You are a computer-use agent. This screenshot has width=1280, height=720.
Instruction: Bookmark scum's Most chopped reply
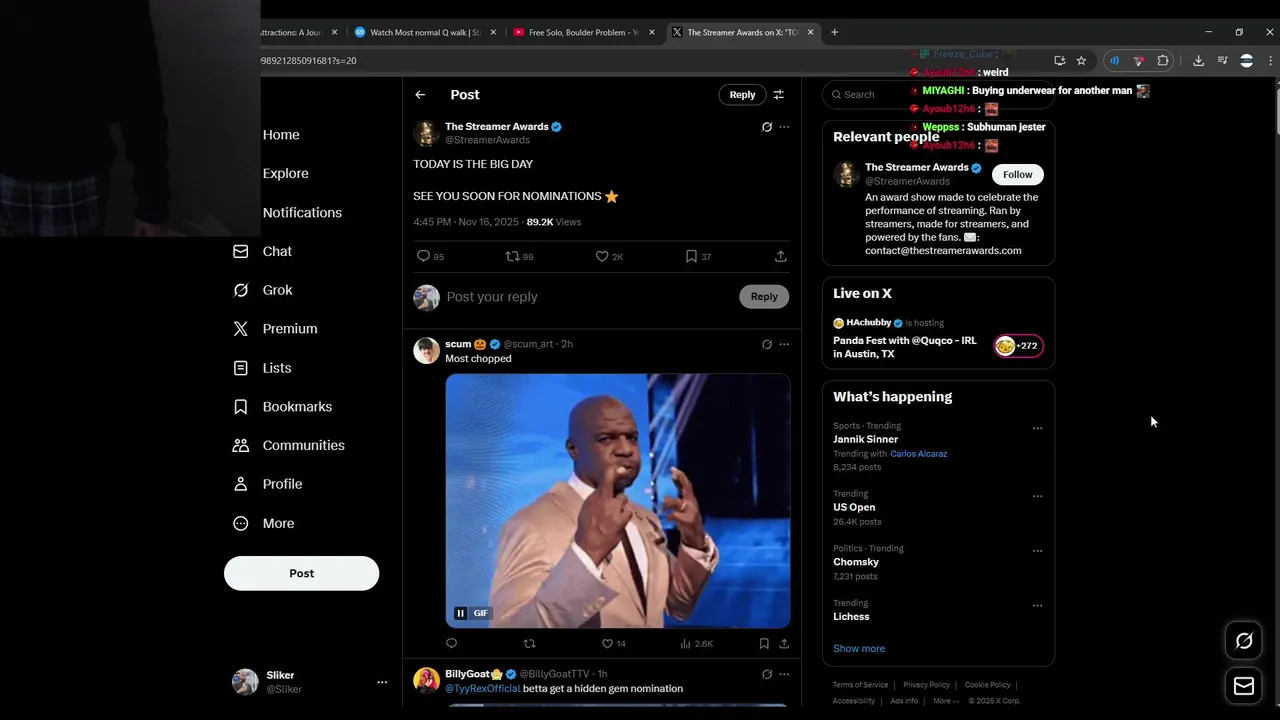tap(764, 644)
